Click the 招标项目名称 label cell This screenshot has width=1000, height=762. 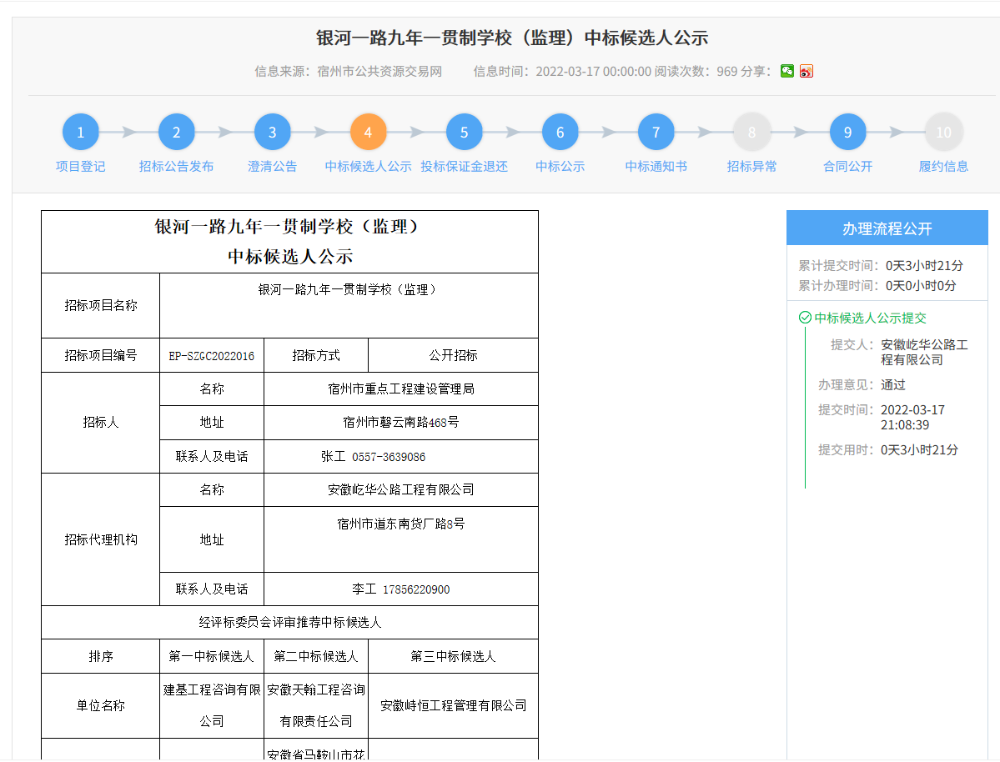(100, 305)
